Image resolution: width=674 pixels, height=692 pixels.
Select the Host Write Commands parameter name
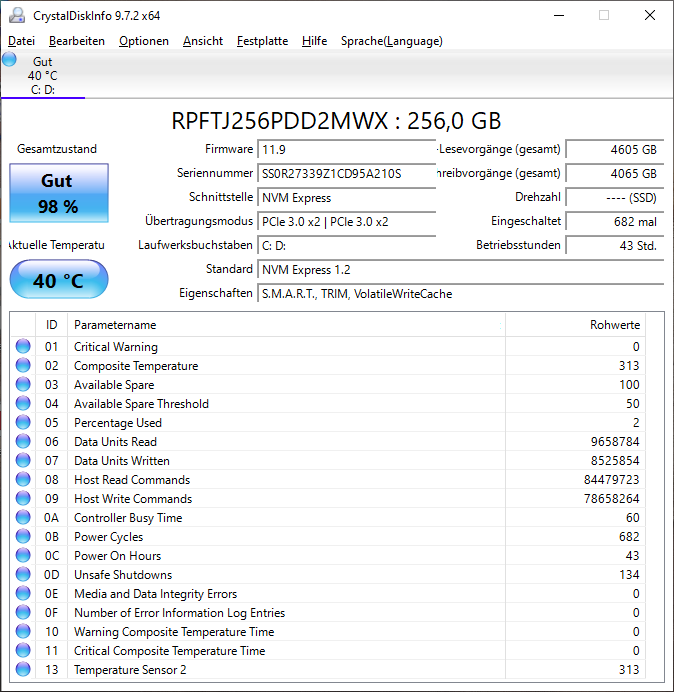pos(133,499)
